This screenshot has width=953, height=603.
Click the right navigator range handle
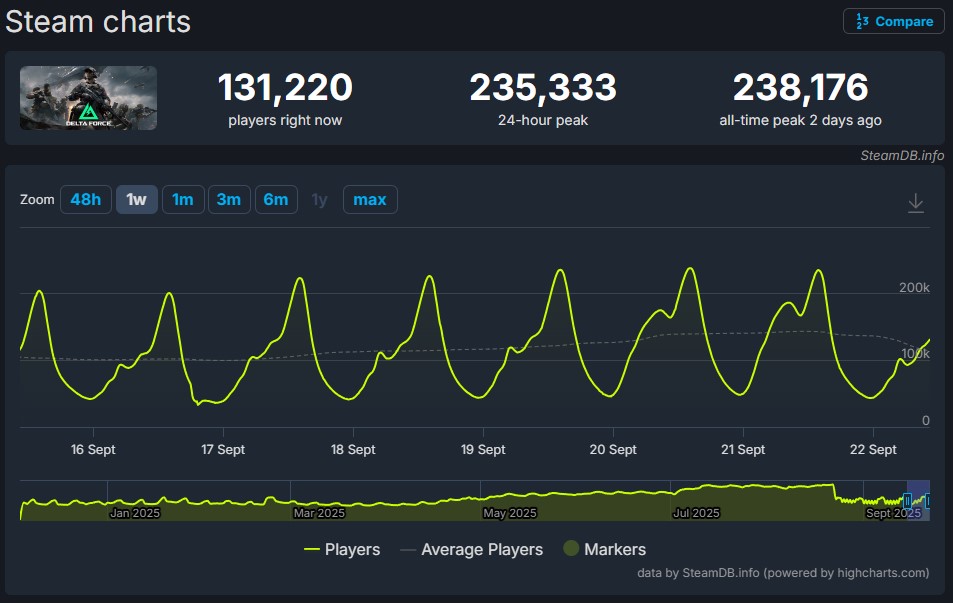point(928,500)
